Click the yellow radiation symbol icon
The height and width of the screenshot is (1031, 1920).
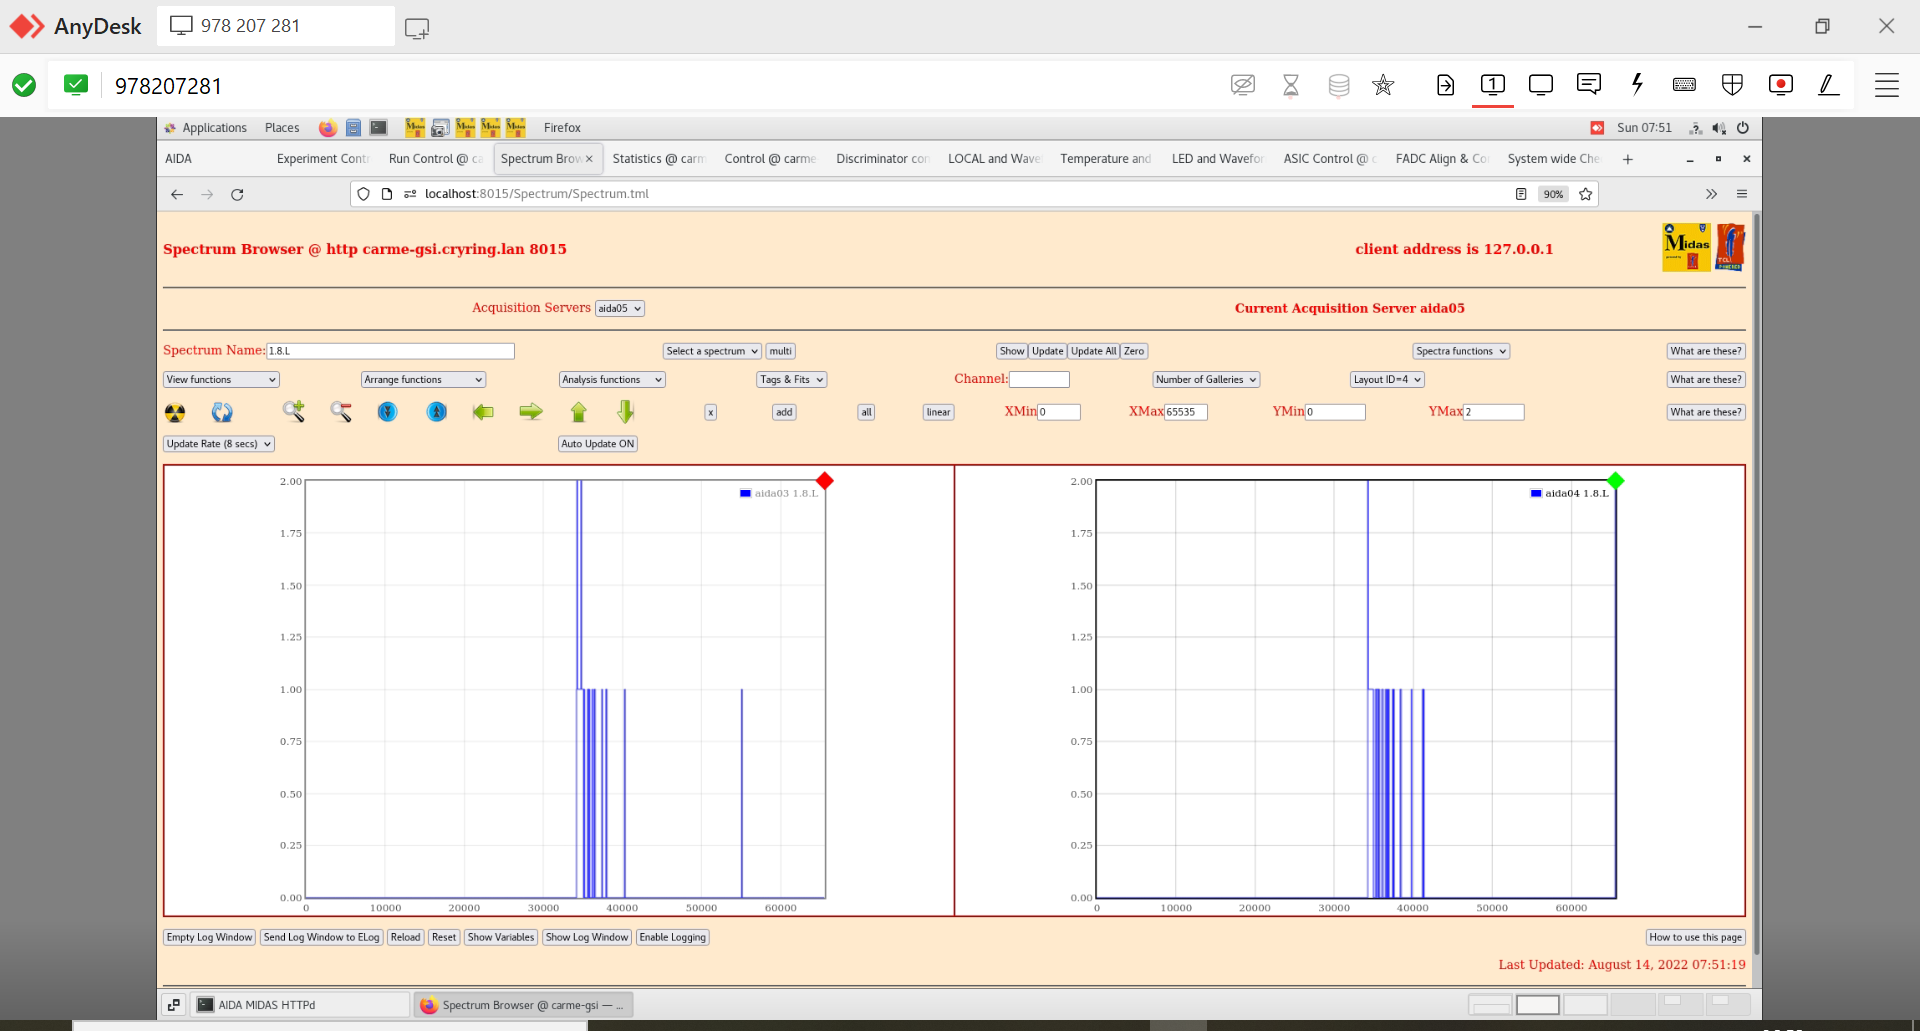tap(175, 412)
